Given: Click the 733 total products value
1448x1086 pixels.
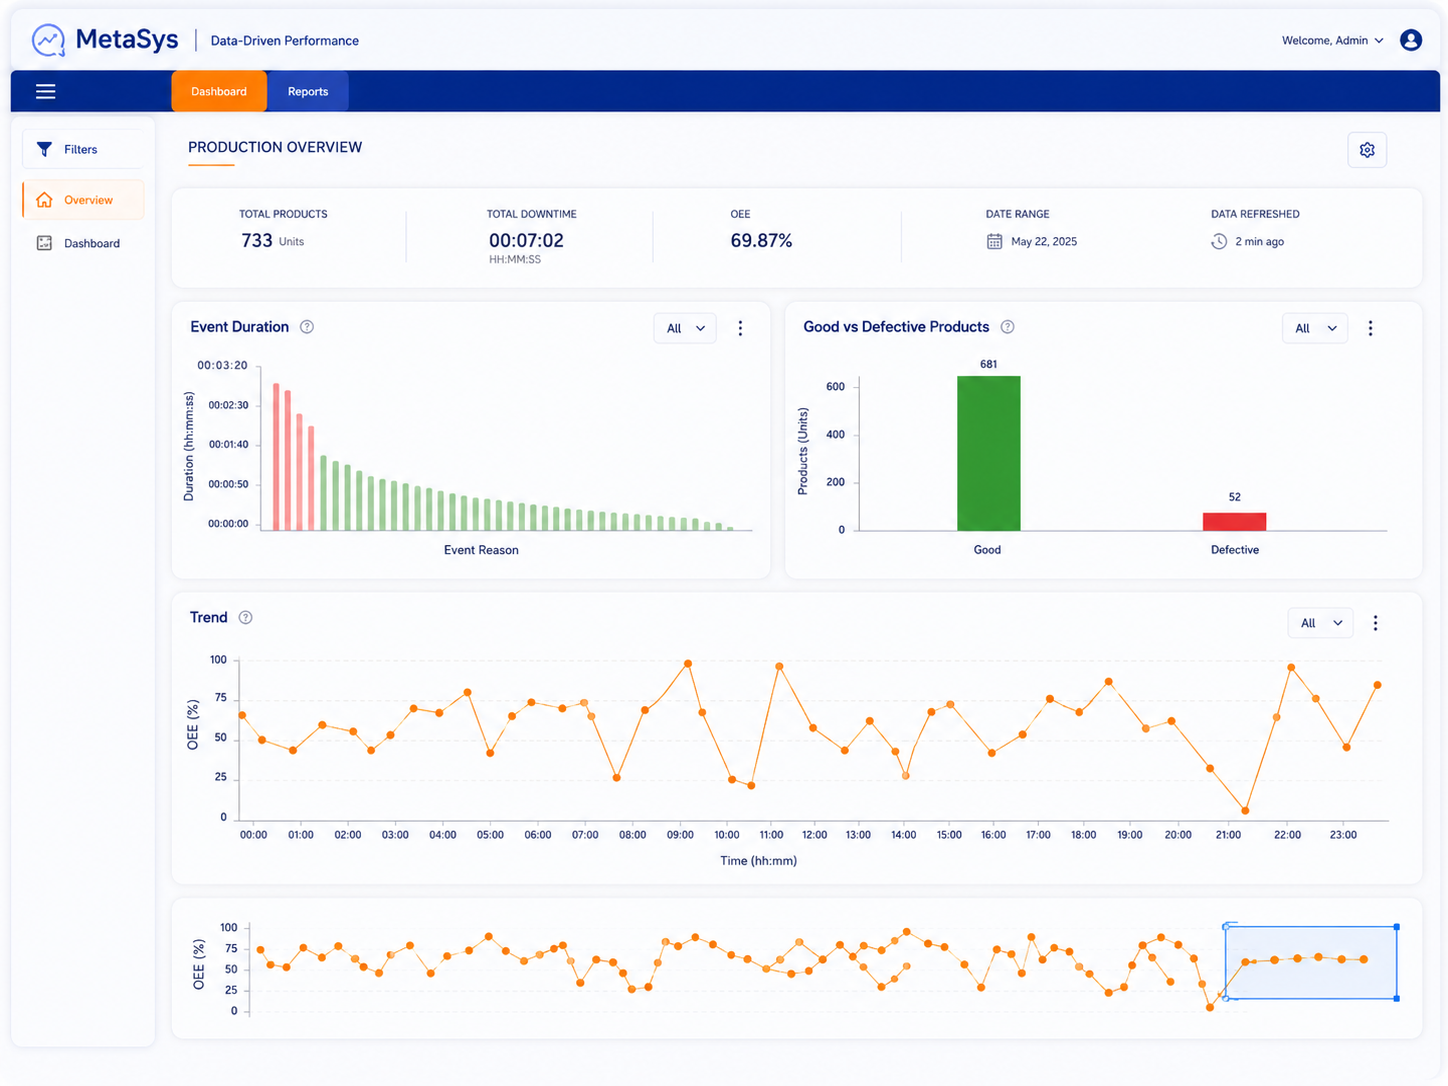Looking at the screenshot, I should 257,241.
